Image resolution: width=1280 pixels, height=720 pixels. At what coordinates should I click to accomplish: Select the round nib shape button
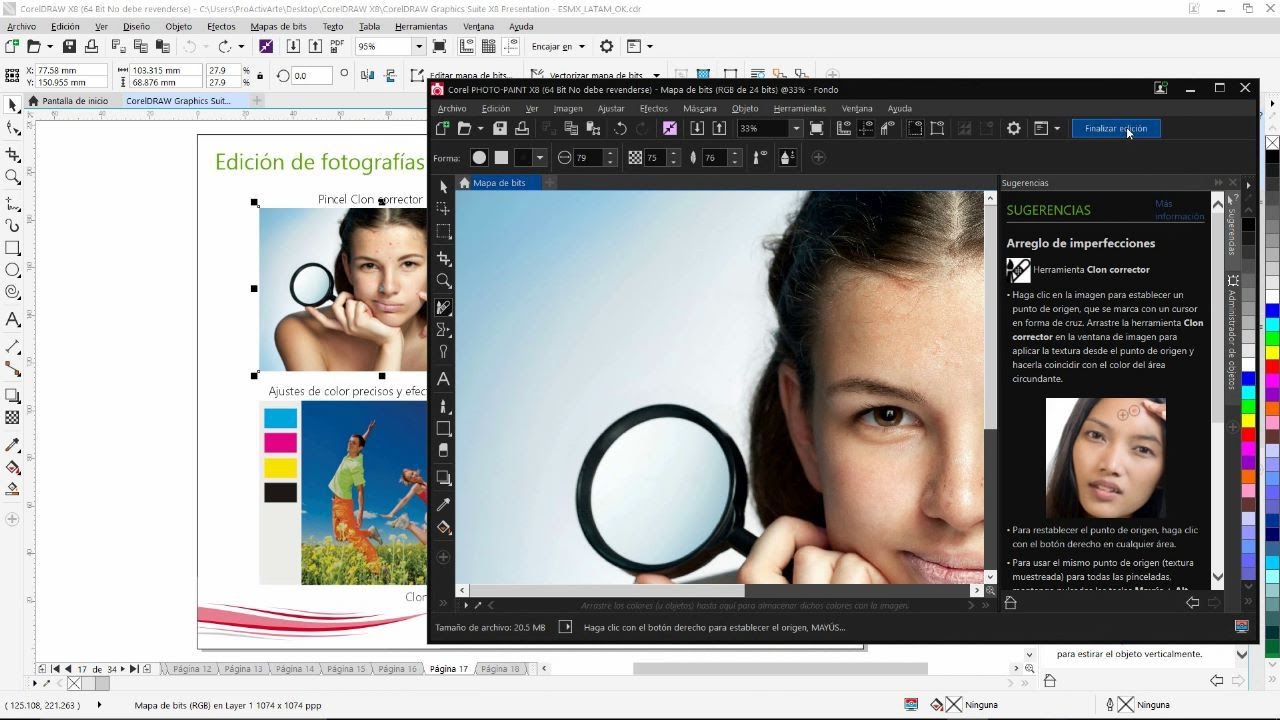point(479,157)
